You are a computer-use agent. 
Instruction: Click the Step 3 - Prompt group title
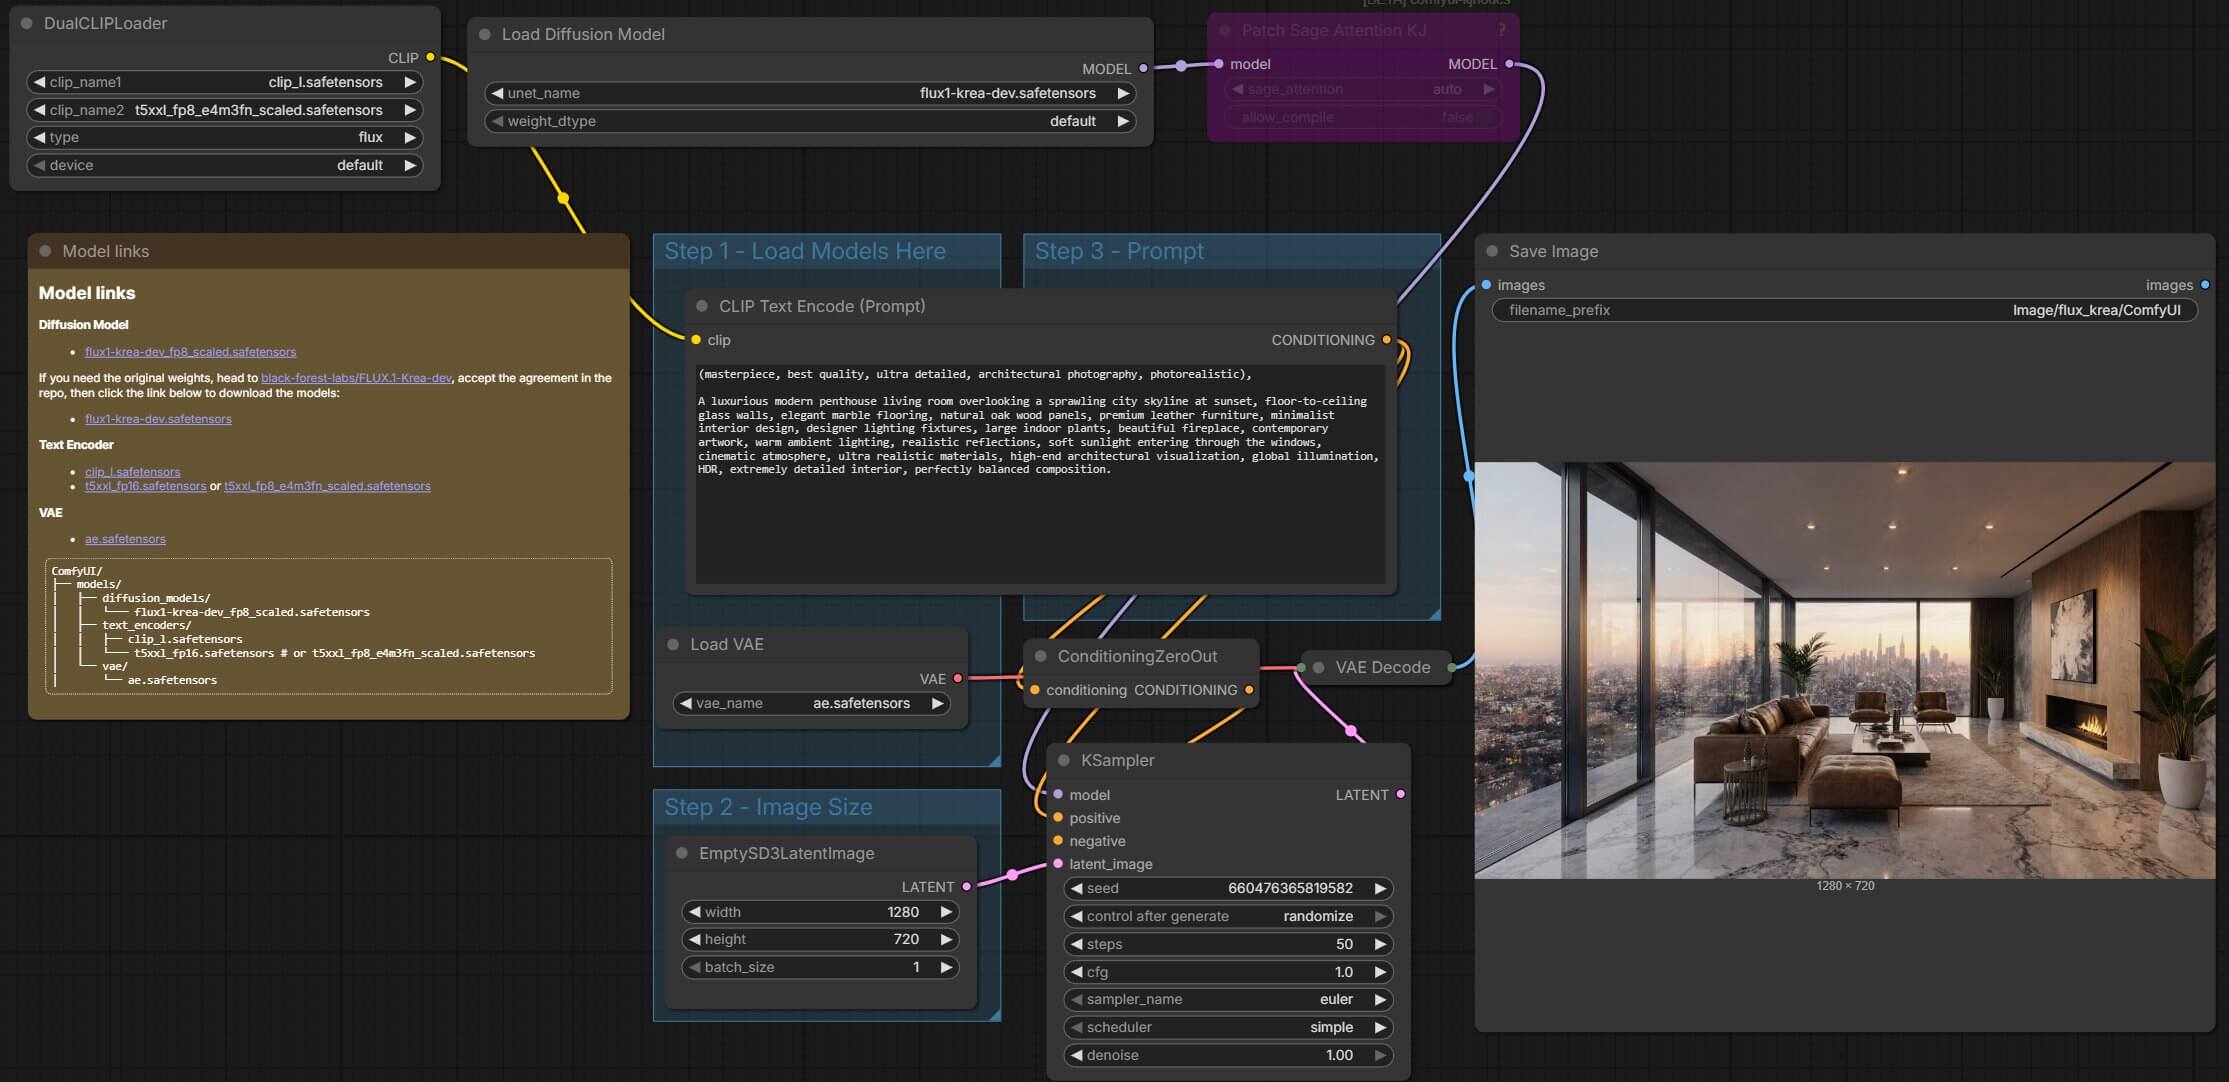click(x=1119, y=251)
